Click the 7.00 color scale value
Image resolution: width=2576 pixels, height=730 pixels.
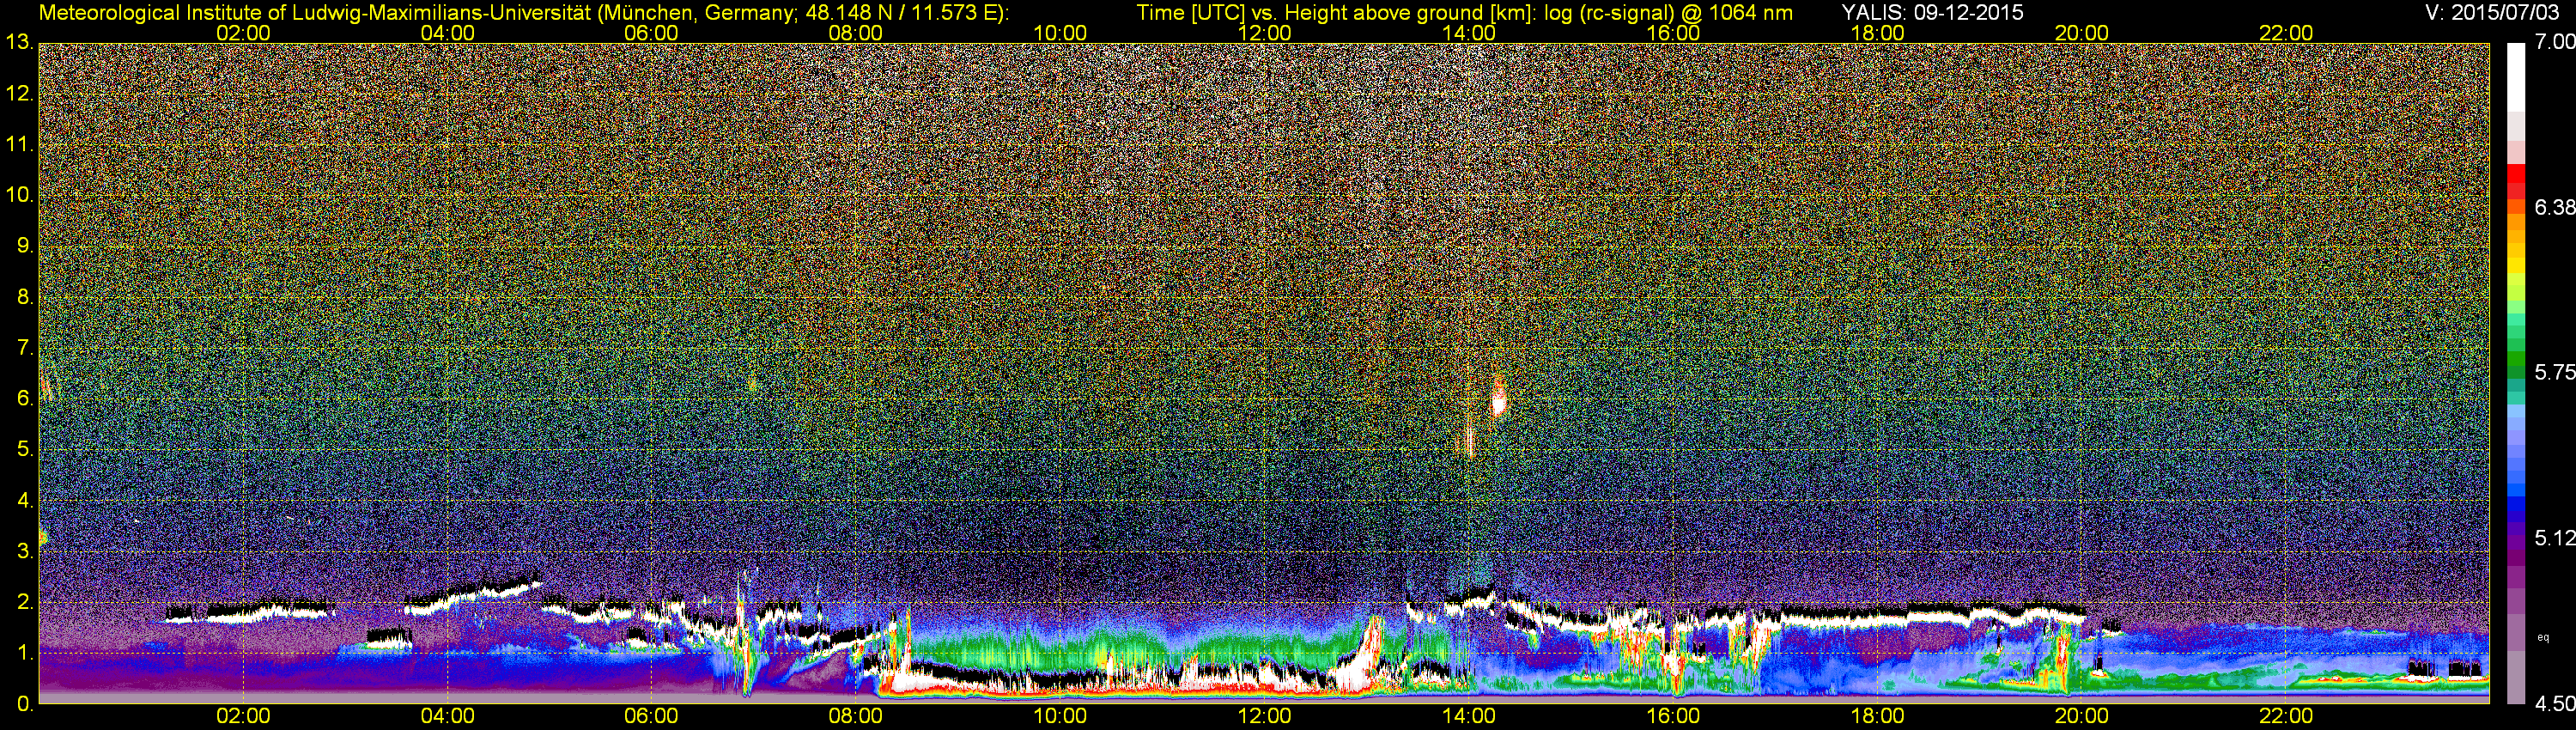(x=2554, y=42)
